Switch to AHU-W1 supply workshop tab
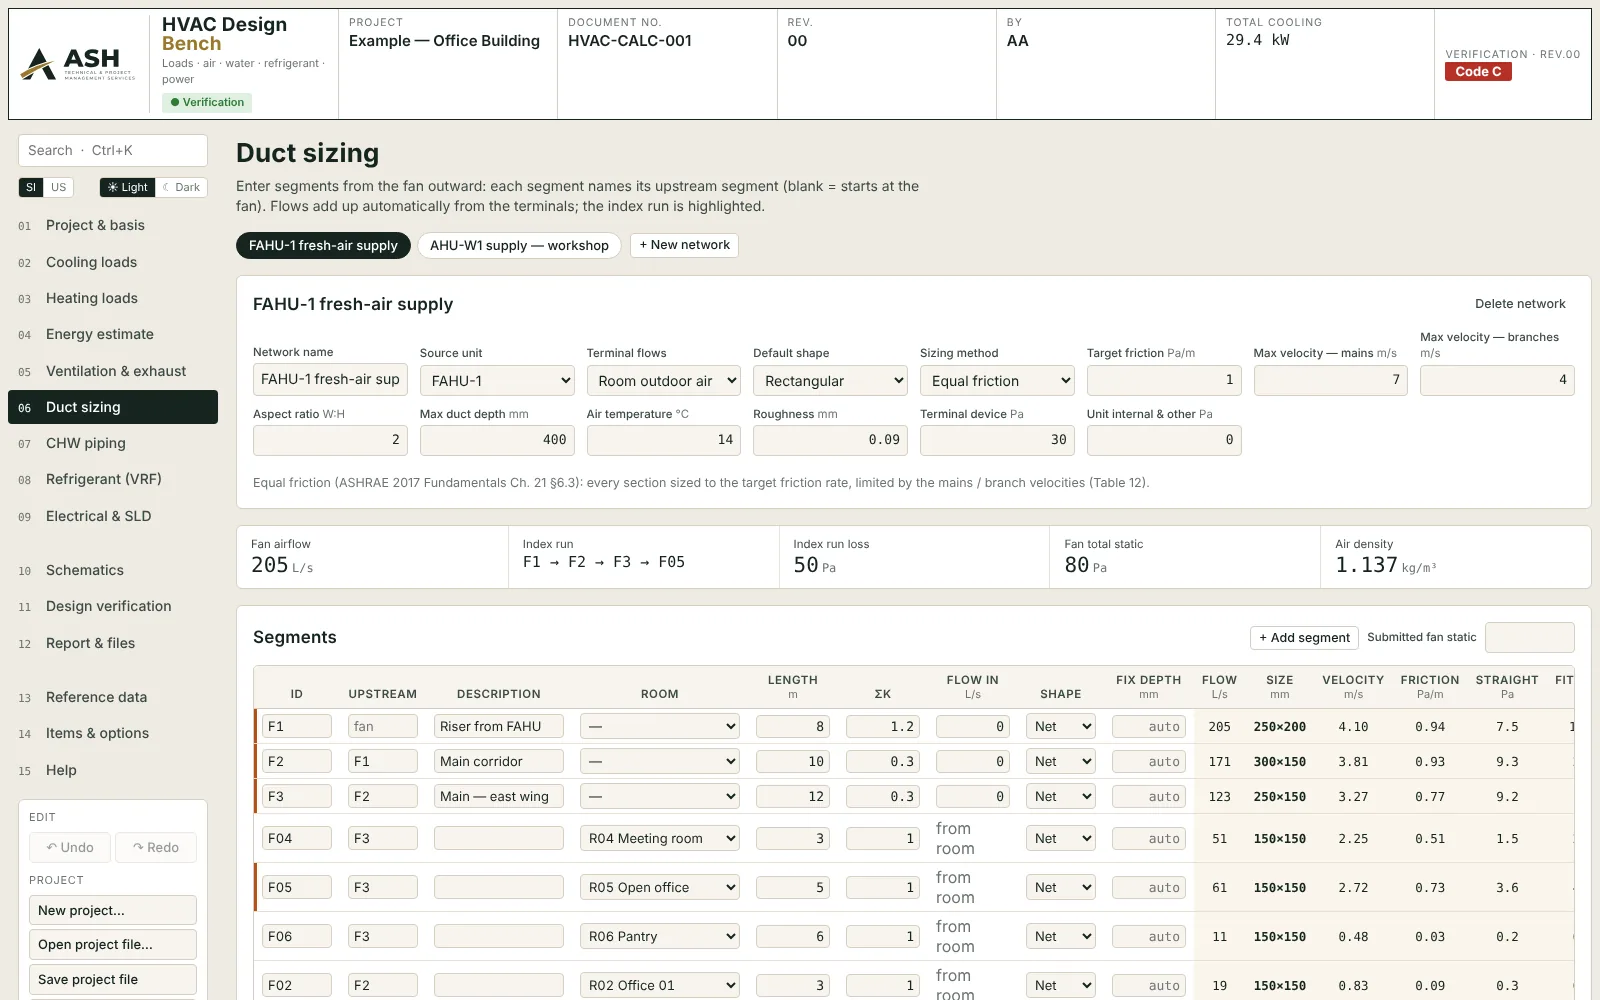 point(519,245)
